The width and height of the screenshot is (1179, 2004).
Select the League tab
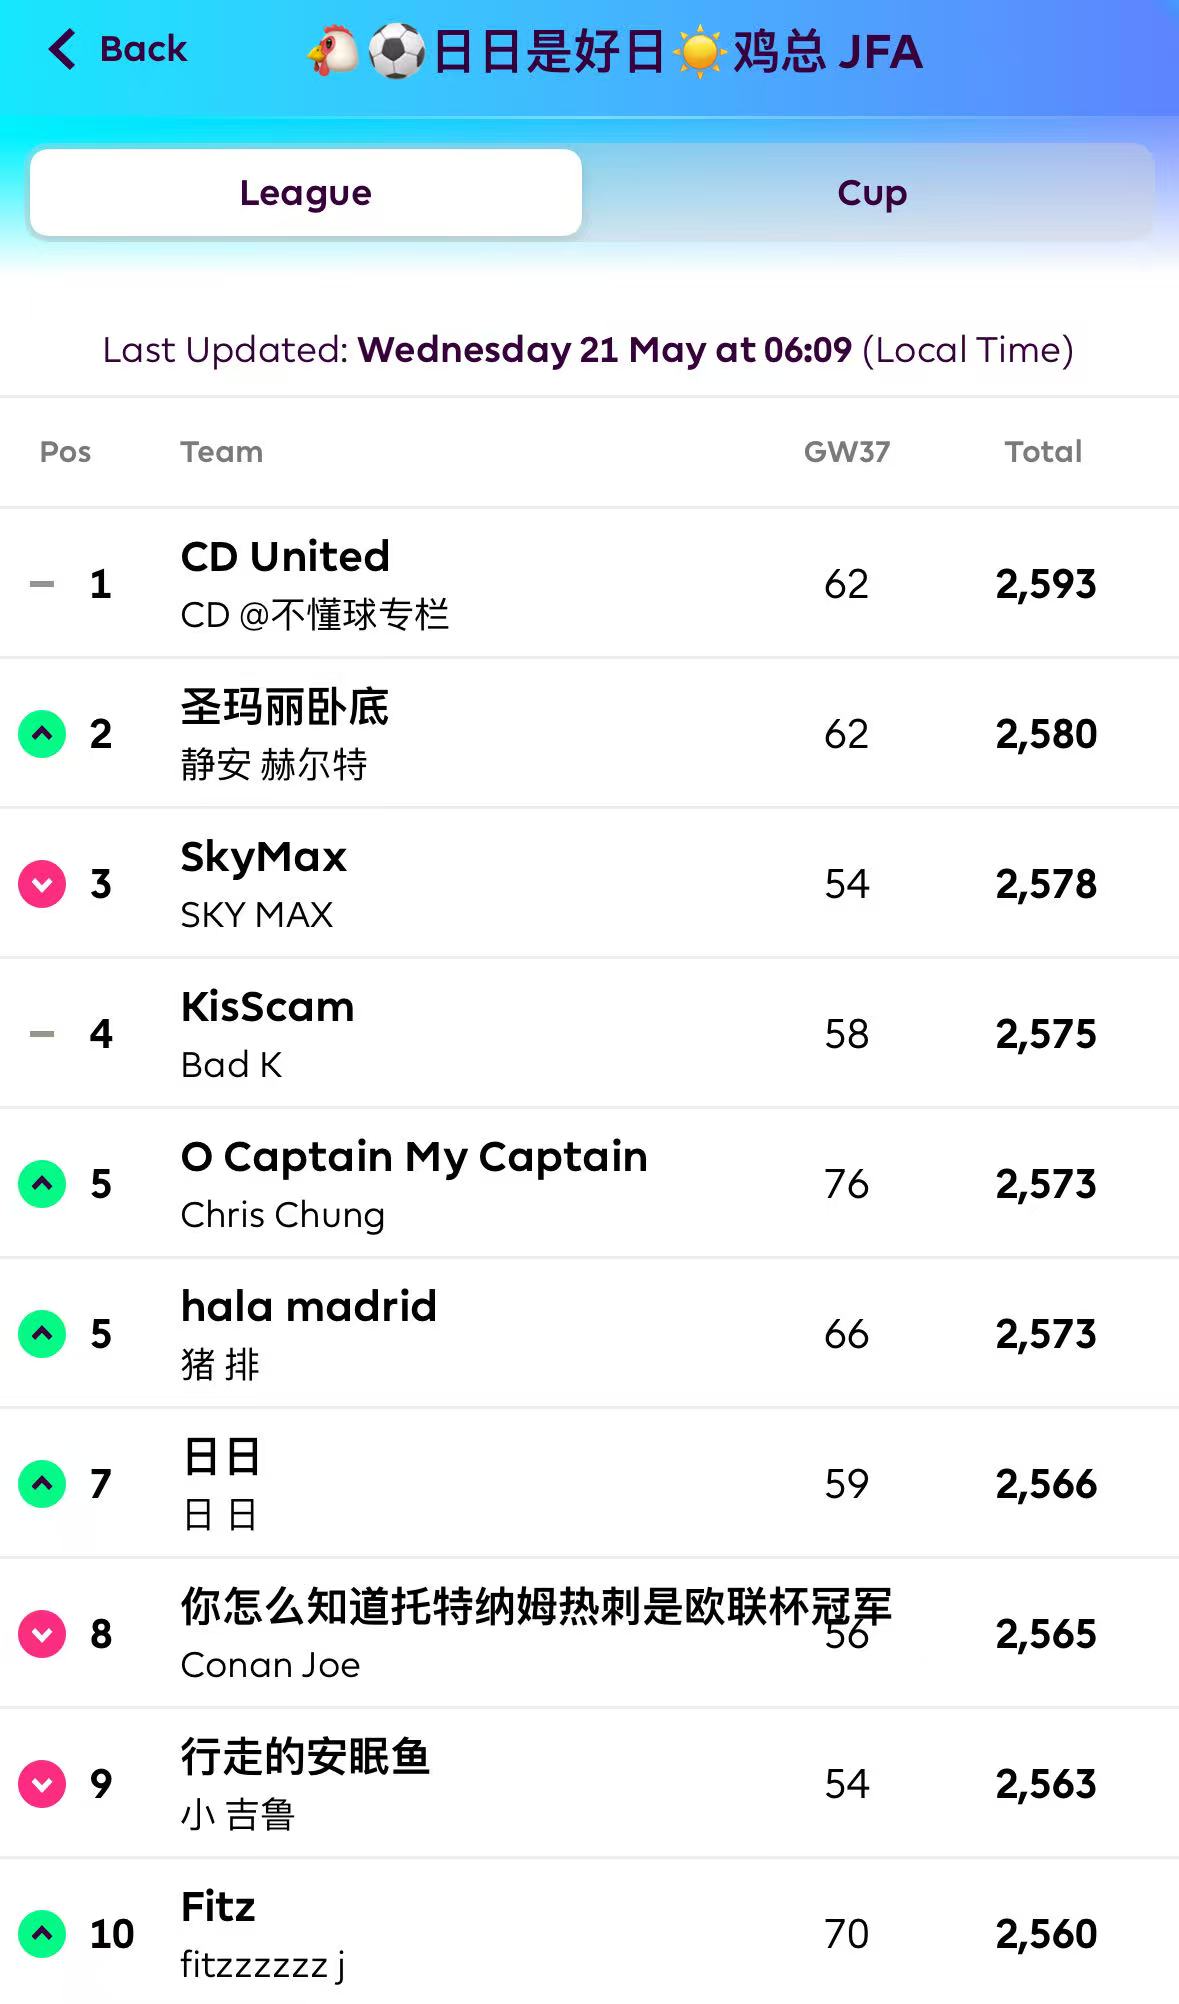click(x=306, y=193)
